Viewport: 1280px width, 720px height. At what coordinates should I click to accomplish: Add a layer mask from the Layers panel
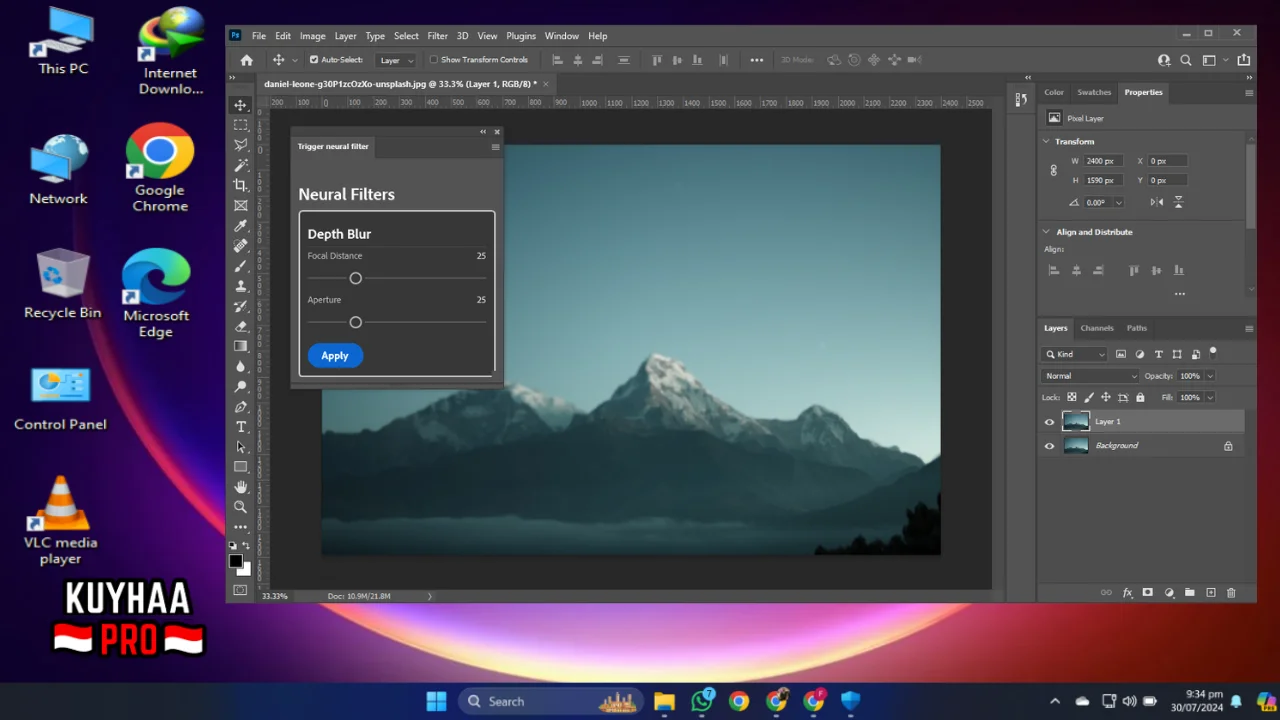tap(1148, 593)
